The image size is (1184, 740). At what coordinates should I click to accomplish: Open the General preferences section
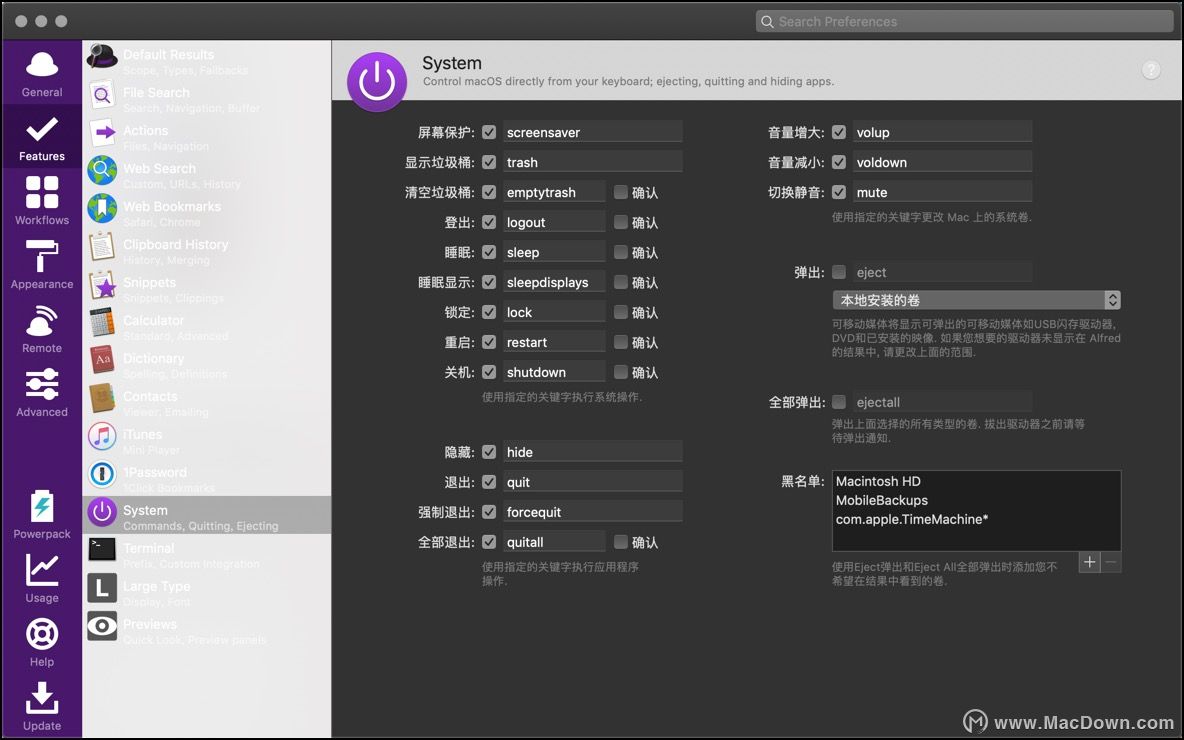(x=42, y=74)
